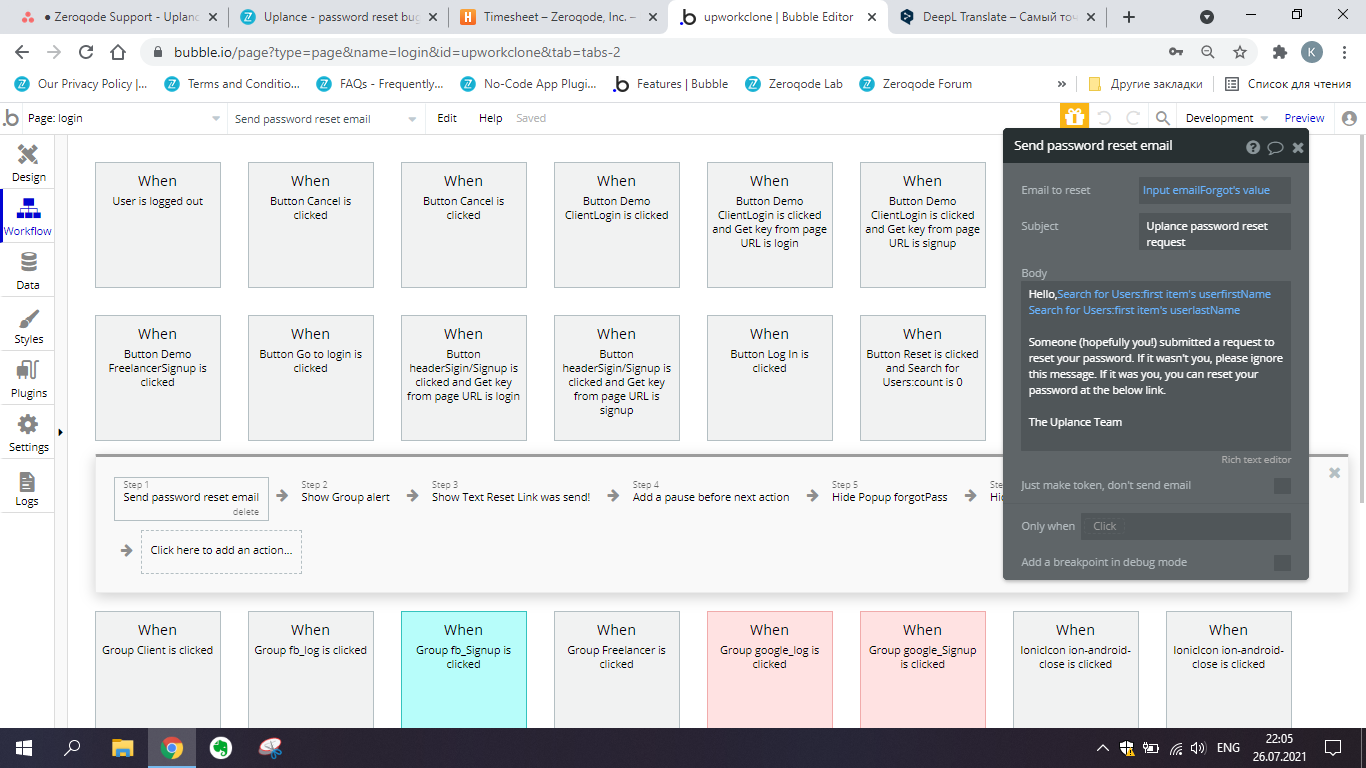Open the Edit menu
Viewport: 1366px width, 768px height.
click(x=447, y=118)
